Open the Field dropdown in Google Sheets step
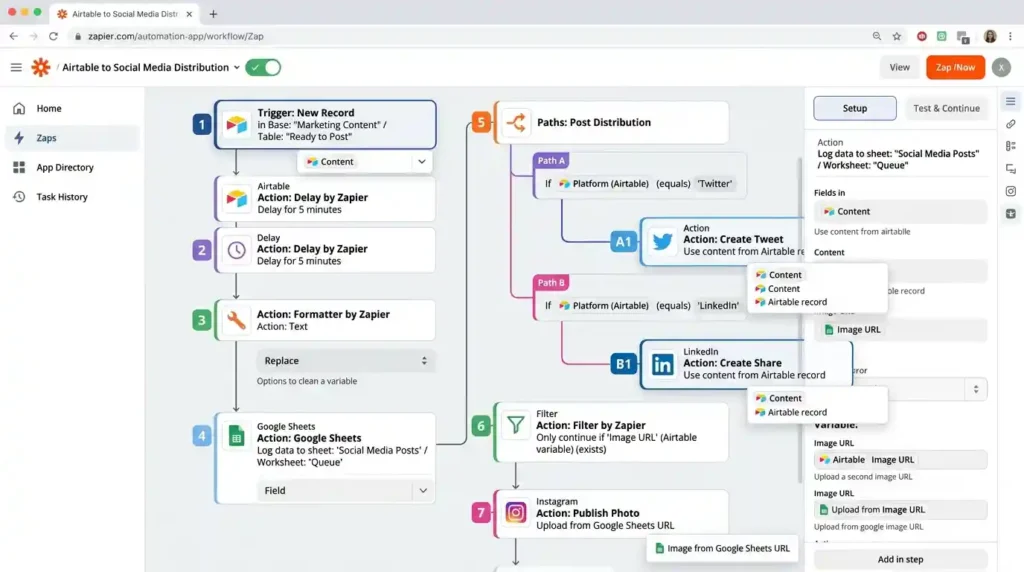The height and width of the screenshot is (572, 1024). (345, 490)
